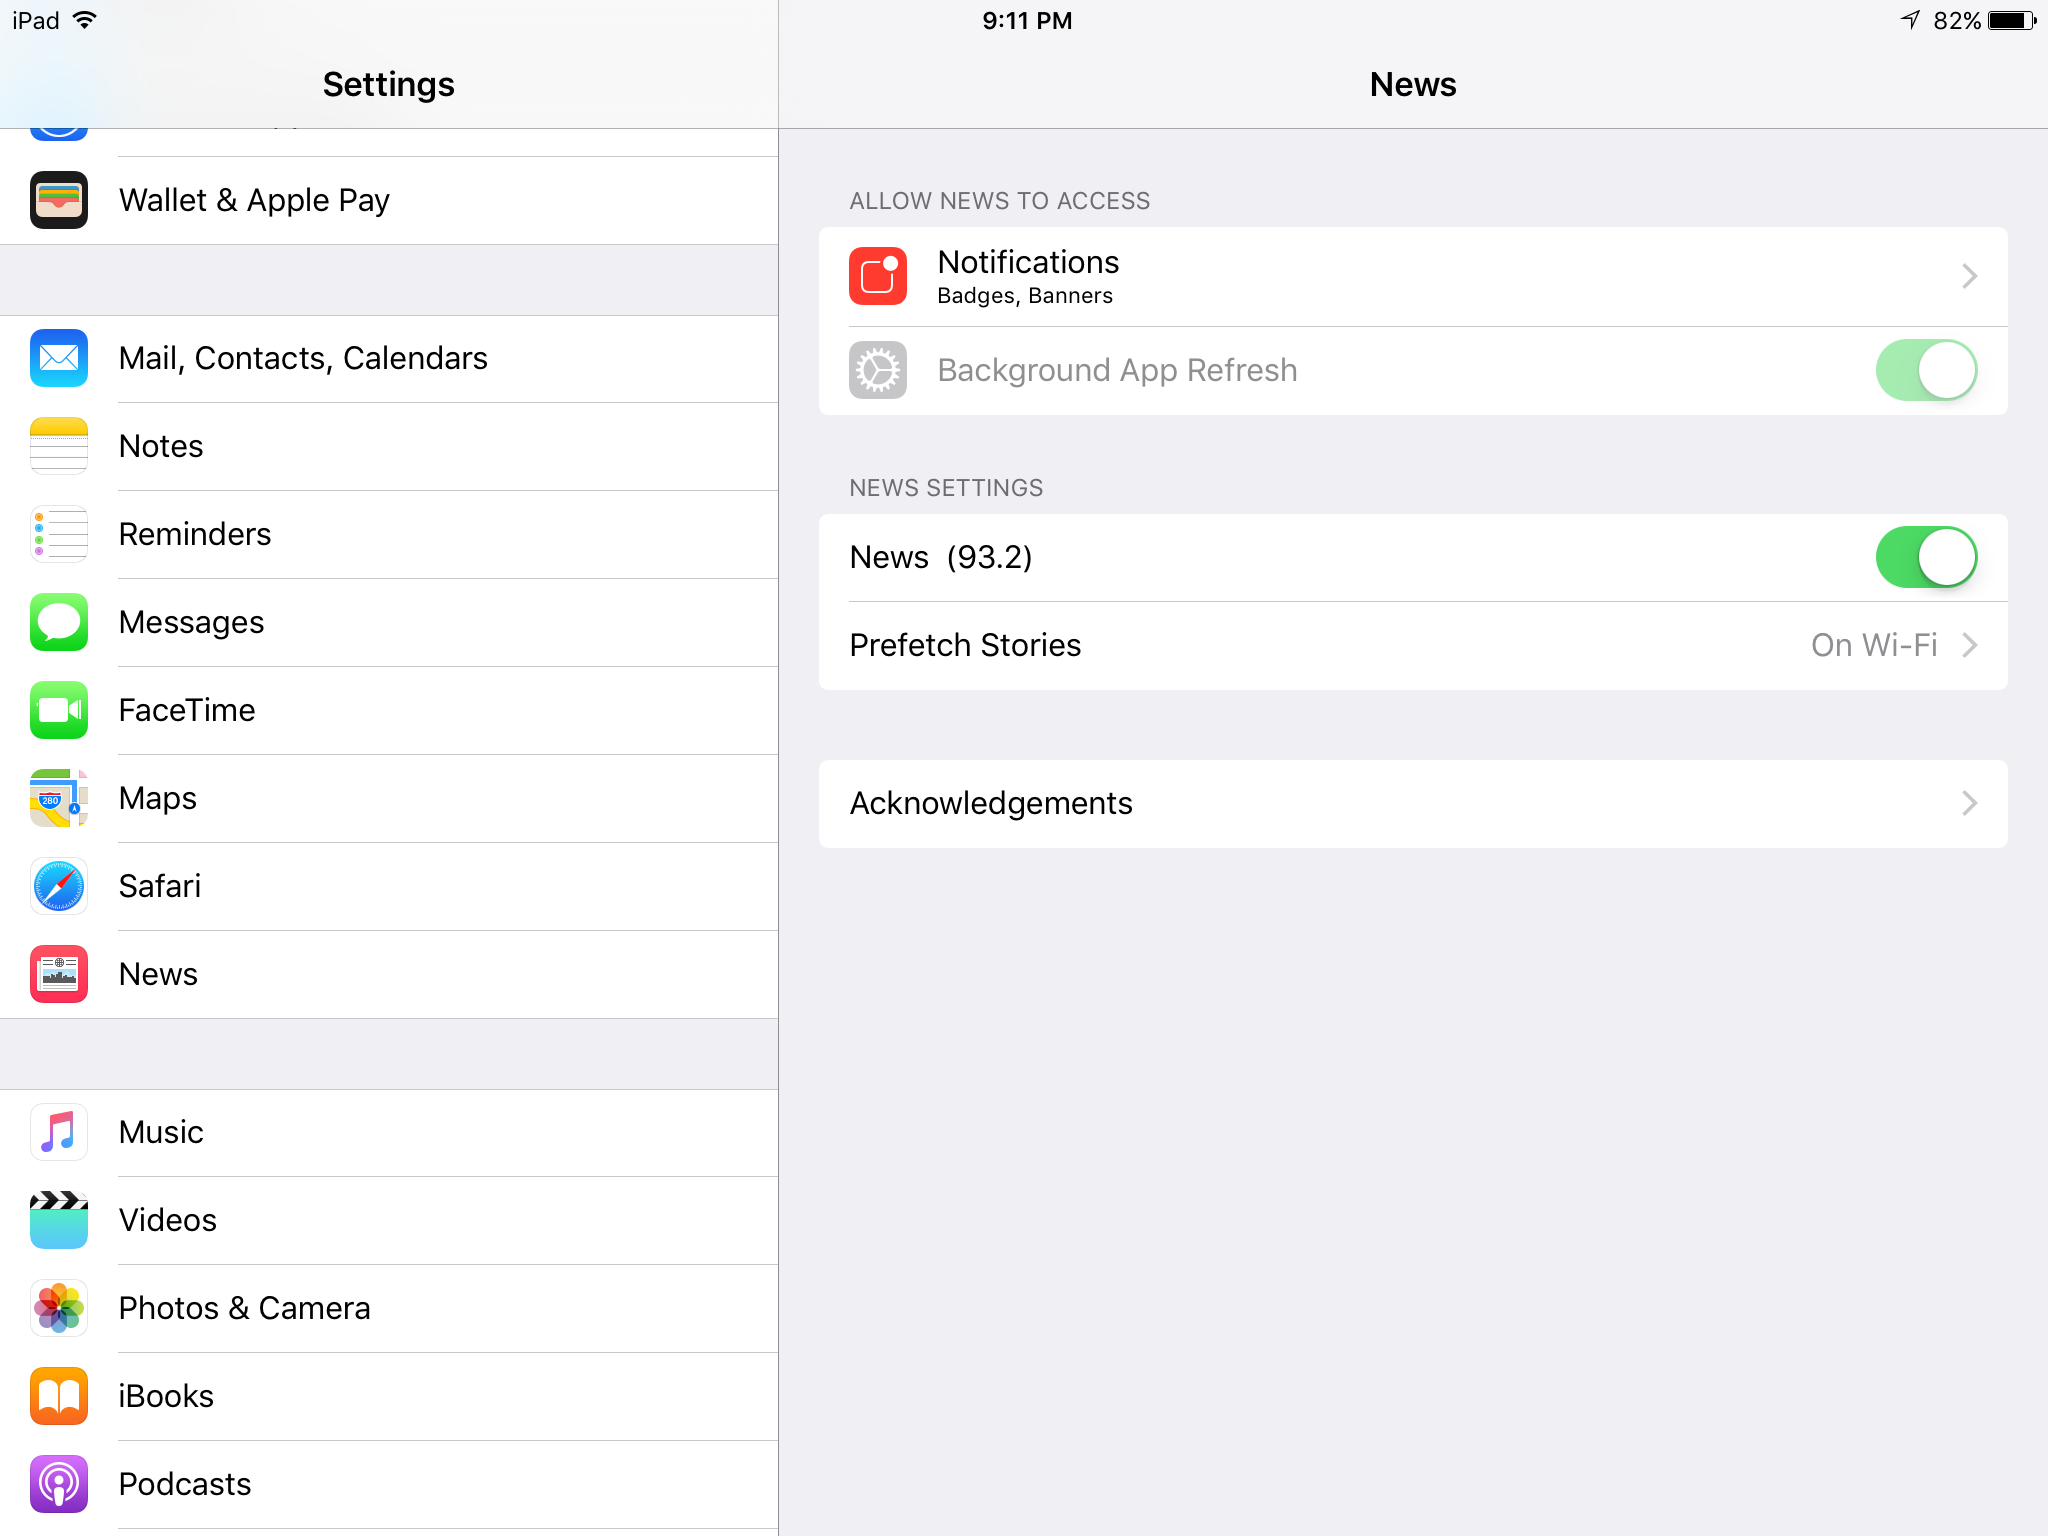Tap the Background App Refresh gear icon

(878, 370)
